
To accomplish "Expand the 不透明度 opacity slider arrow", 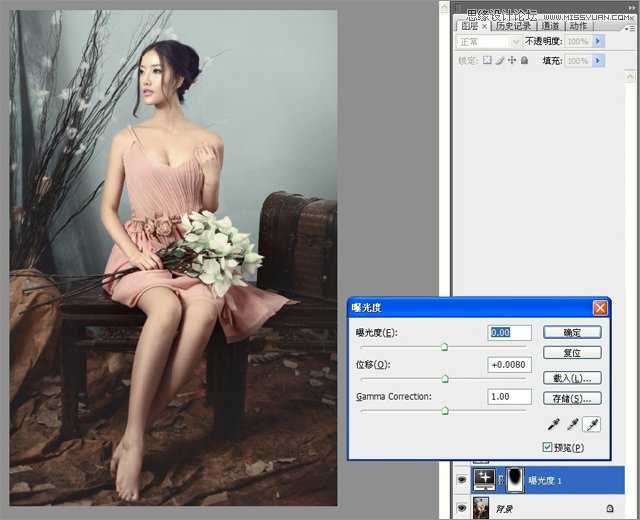I will 598,42.
